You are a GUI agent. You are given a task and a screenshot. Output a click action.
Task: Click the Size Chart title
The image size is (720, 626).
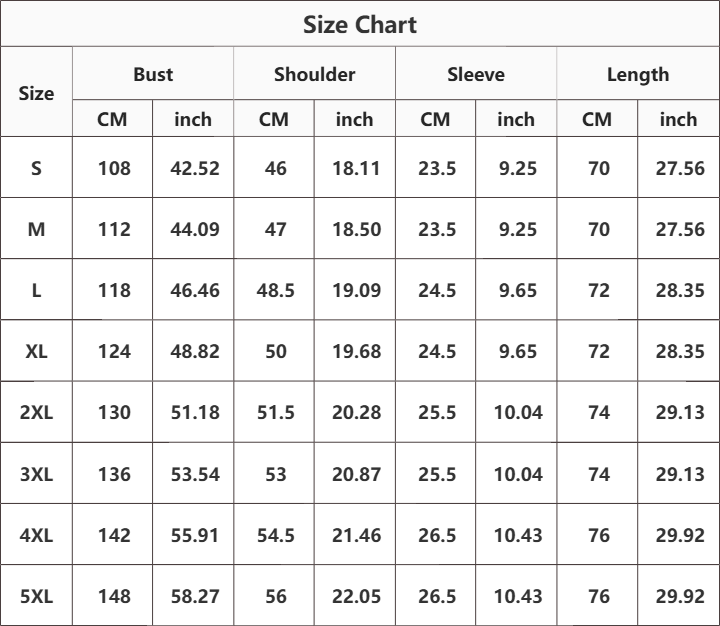(360, 24)
